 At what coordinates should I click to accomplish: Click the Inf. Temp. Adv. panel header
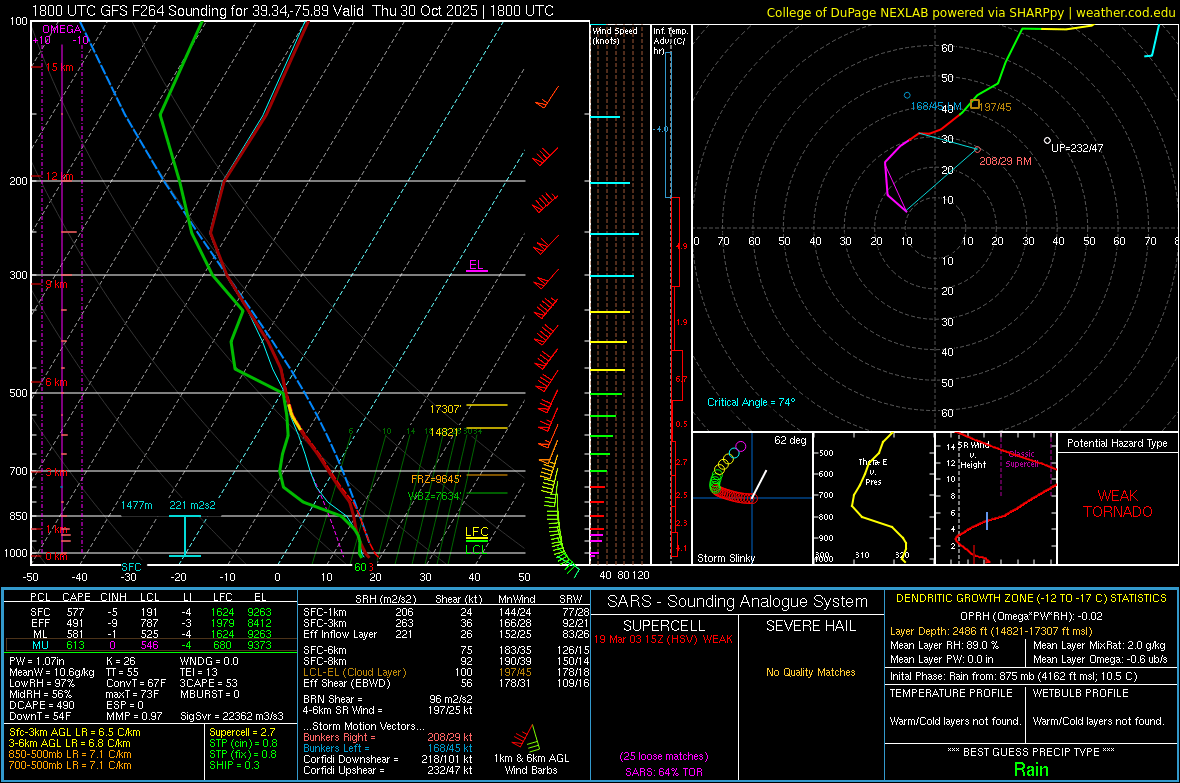[x=670, y=41]
